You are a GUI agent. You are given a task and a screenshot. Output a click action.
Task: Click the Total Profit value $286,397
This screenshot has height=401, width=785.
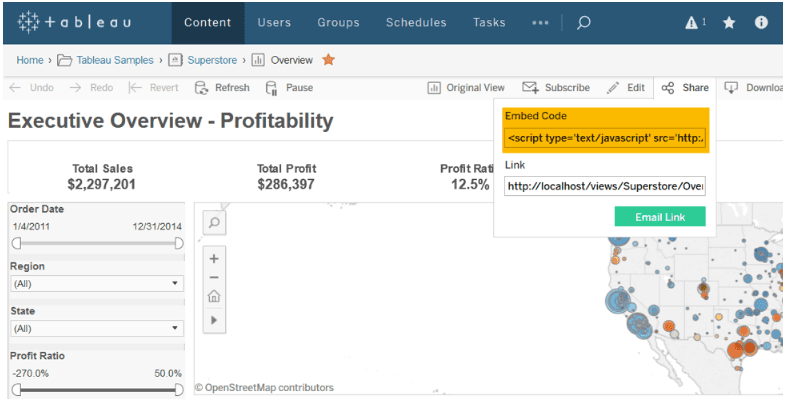coord(286,184)
